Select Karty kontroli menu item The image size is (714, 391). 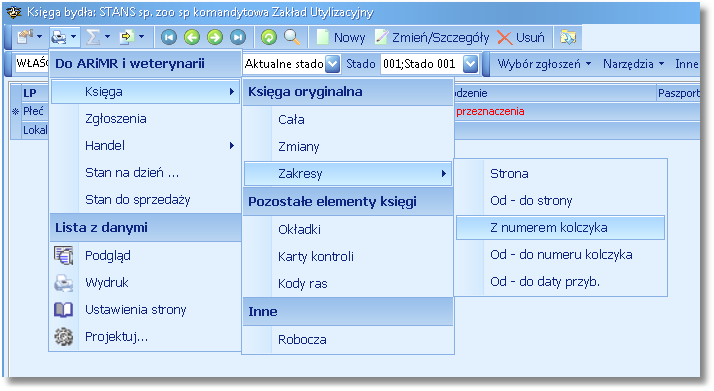(348, 256)
